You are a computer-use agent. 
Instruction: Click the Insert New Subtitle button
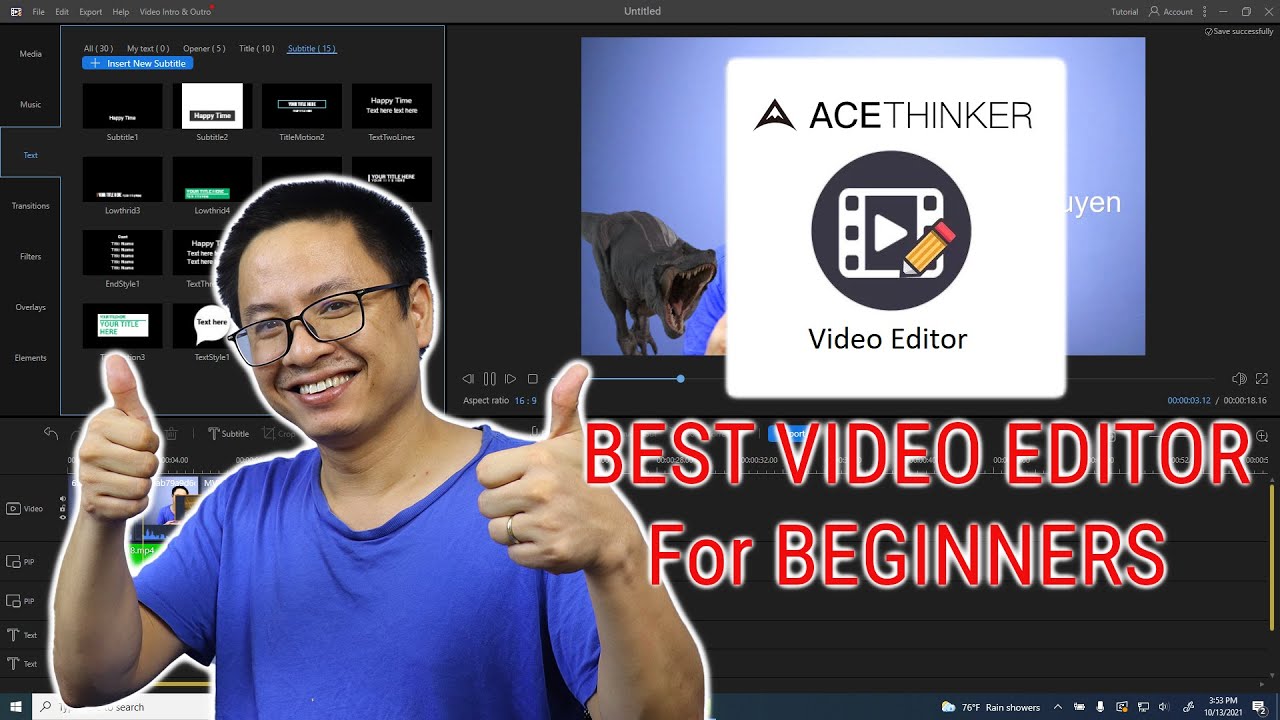coord(138,63)
